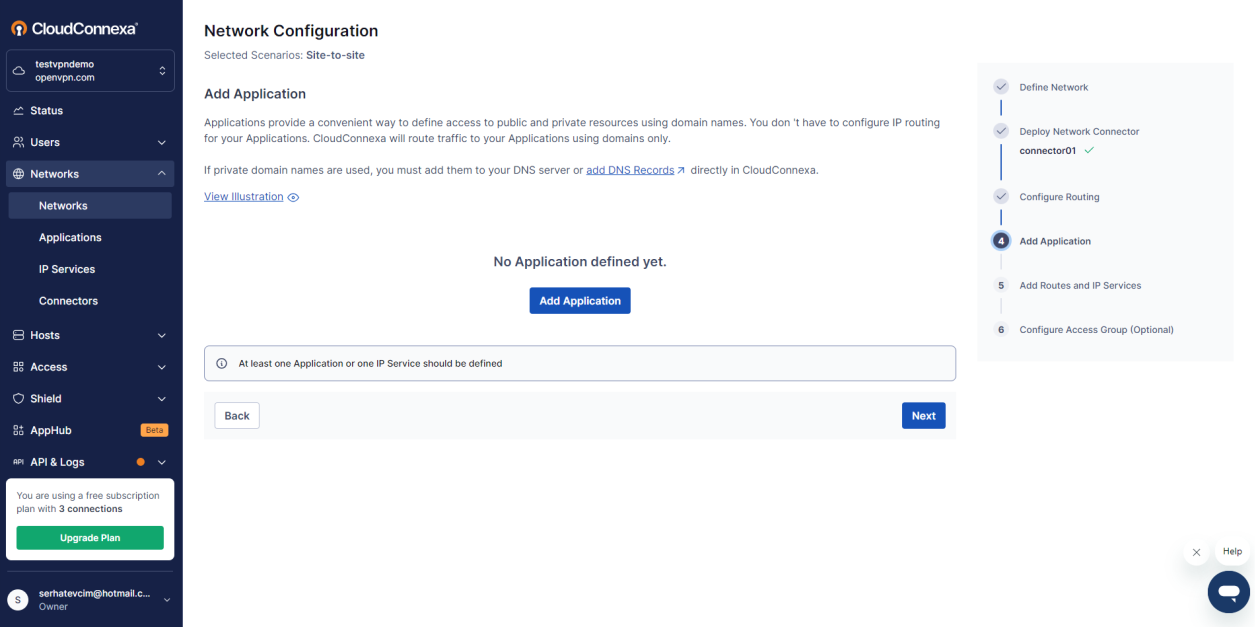Open the chat support bubble
The height and width of the screenshot is (627, 1260).
(x=1228, y=591)
